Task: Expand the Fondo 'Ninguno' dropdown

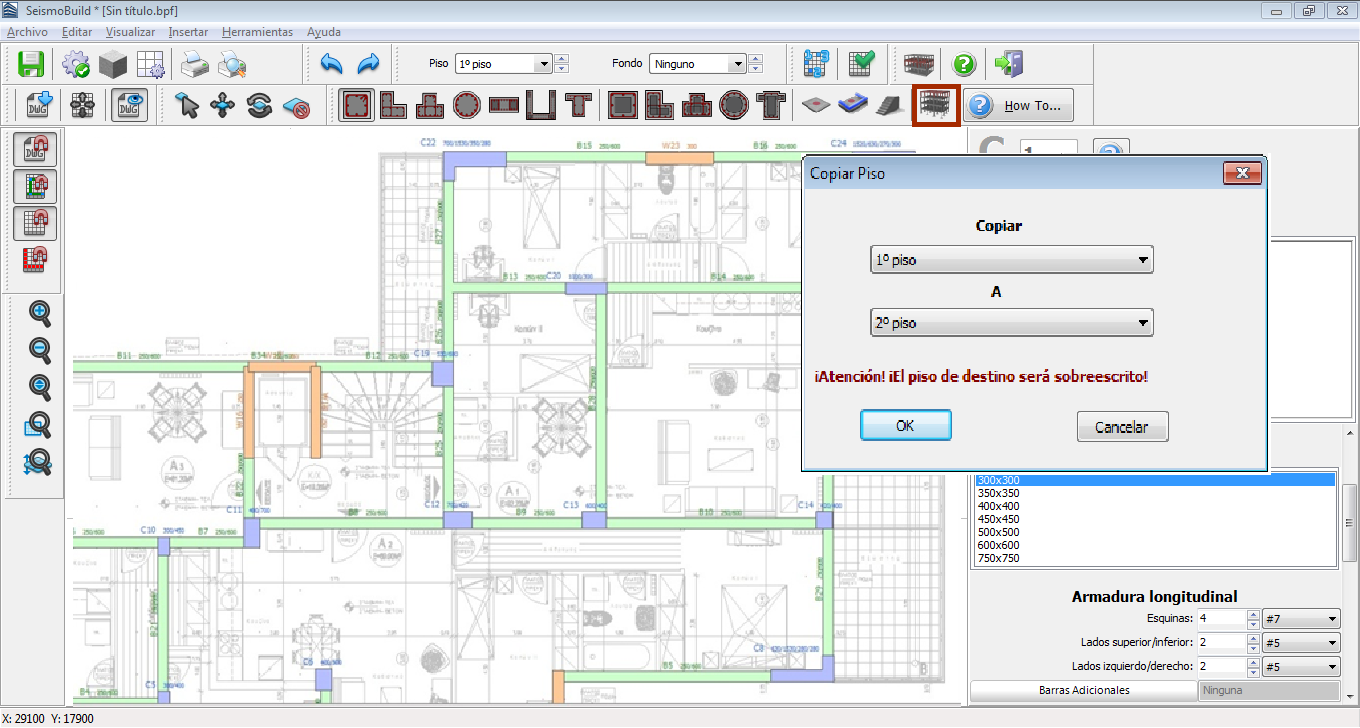Action: (737, 64)
